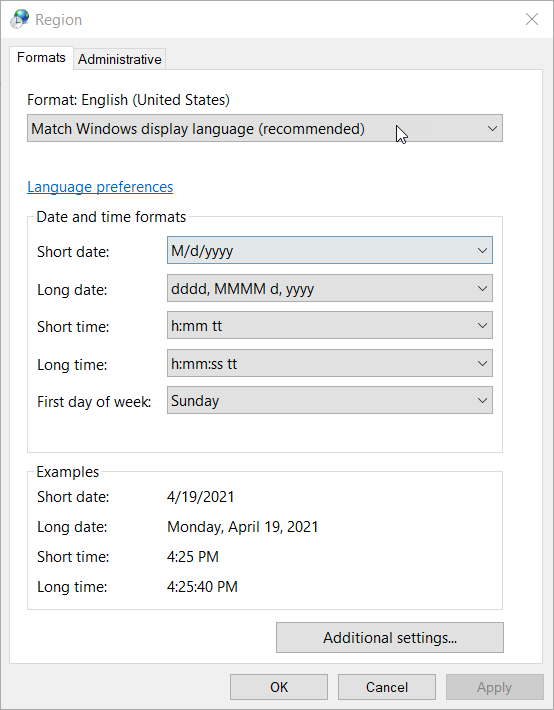Open the Long time format combo box
Image resolution: width=554 pixels, height=710 pixels.
(x=330, y=363)
